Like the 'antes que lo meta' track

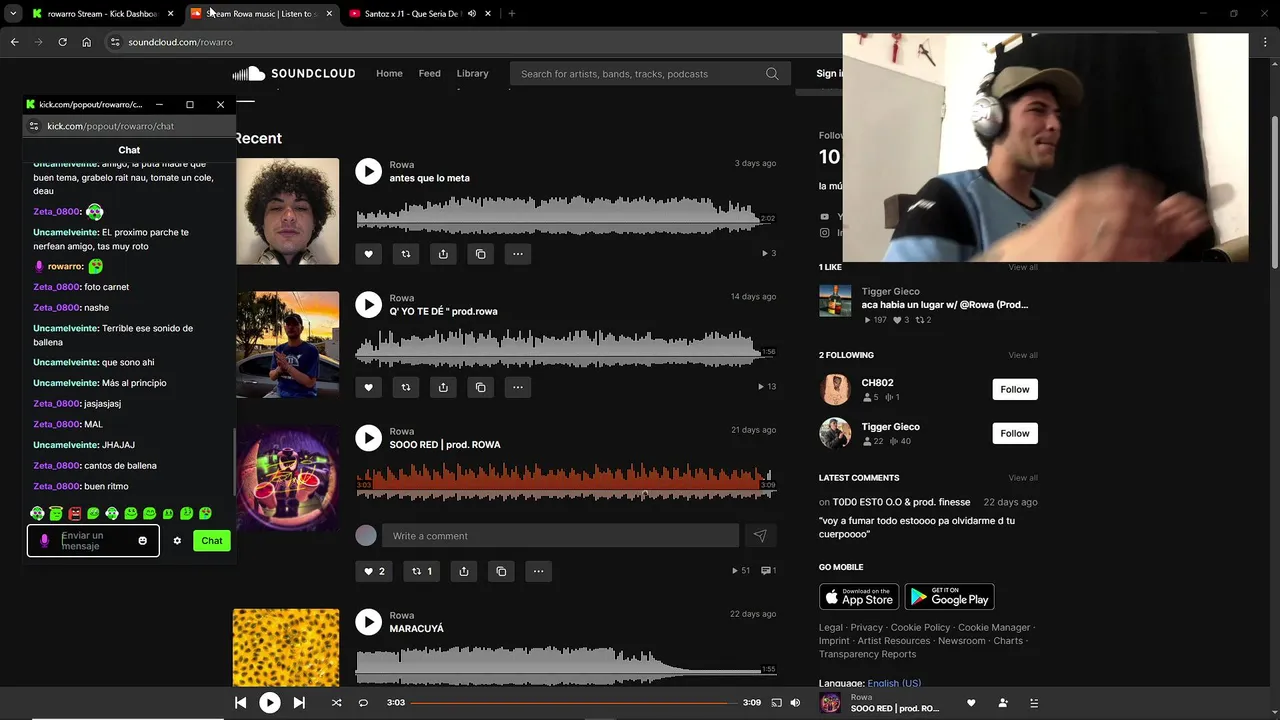click(368, 254)
